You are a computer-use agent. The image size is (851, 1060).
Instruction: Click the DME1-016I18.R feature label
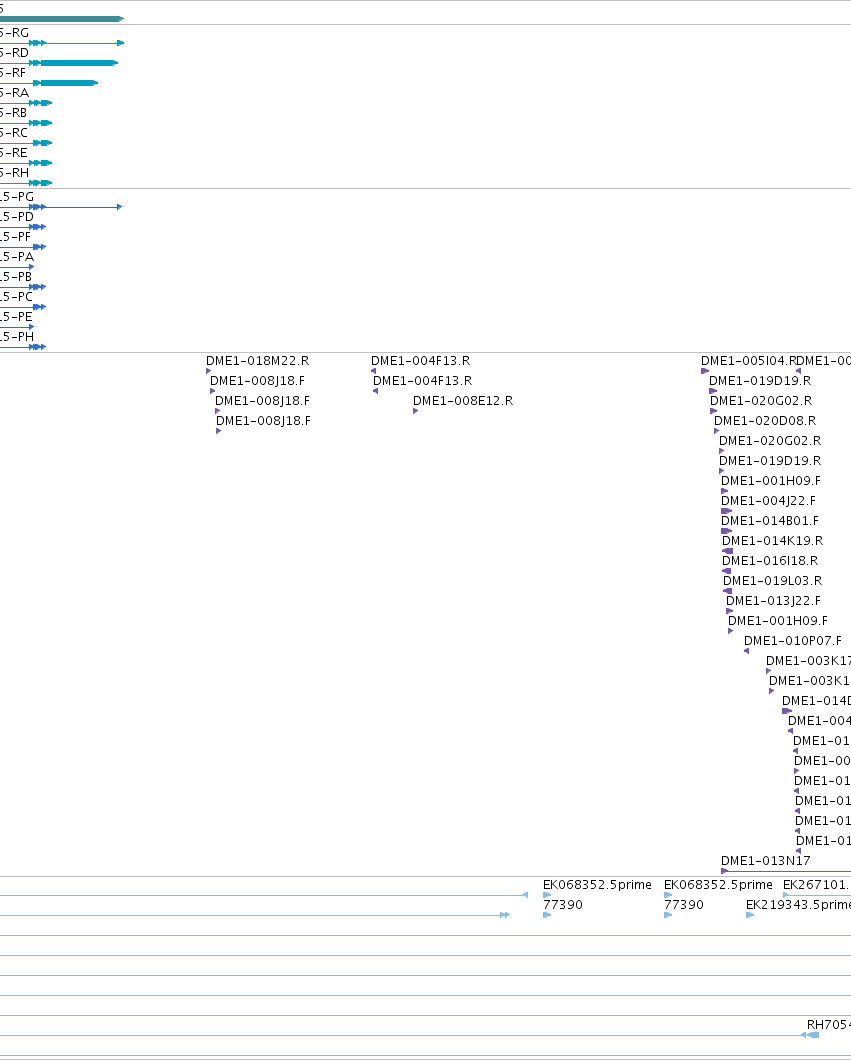coord(770,560)
